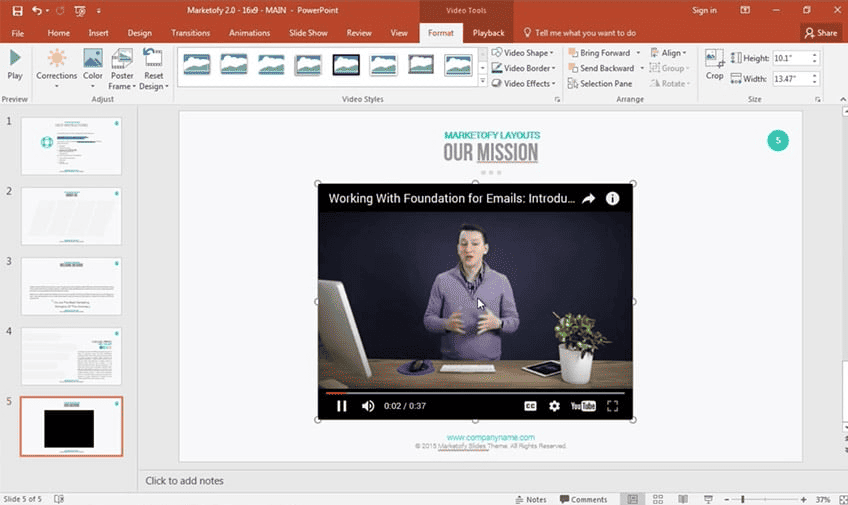Switch to the Slide Show tab
Image resolution: width=848 pixels, height=505 pixels.
pyautogui.click(x=308, y=33)
